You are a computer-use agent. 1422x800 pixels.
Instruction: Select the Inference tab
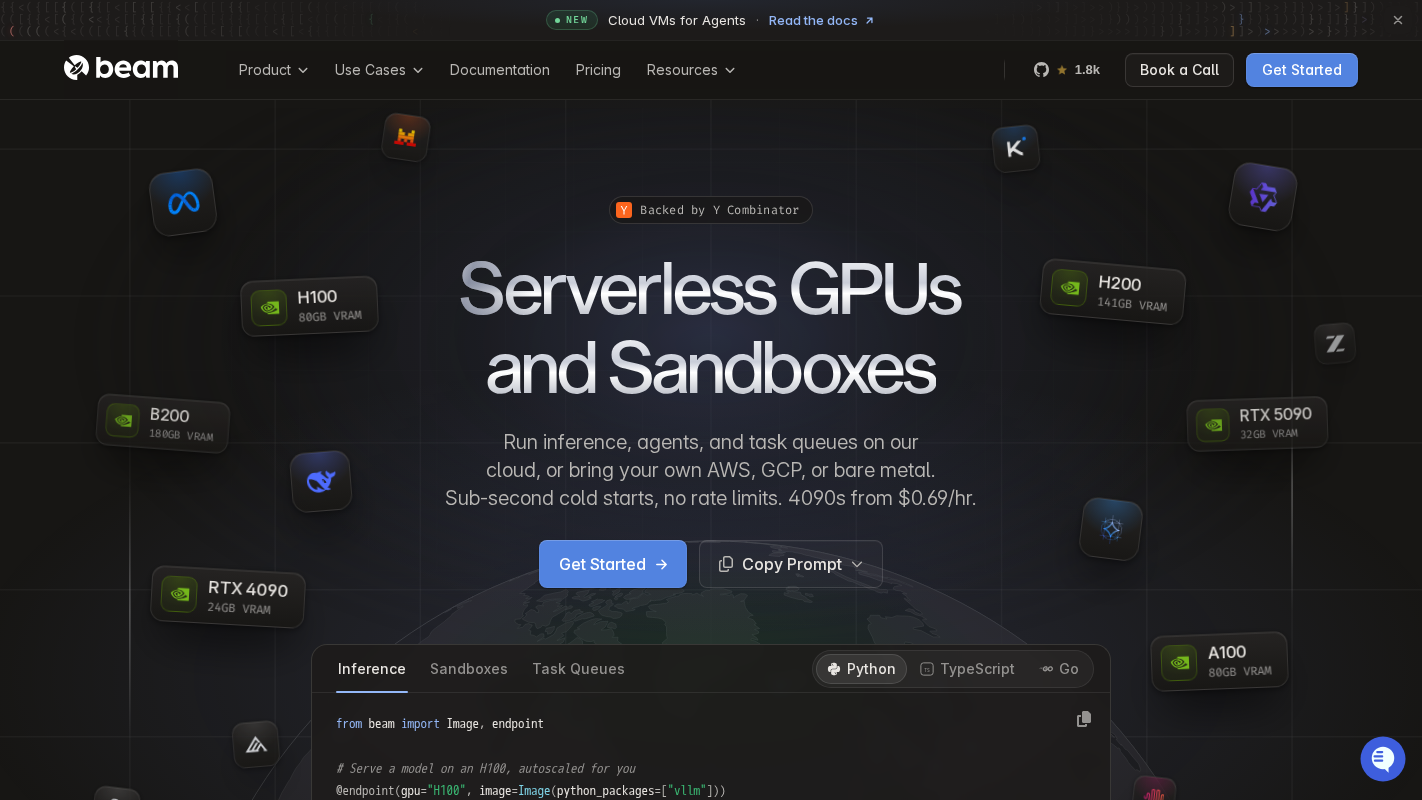372,669
